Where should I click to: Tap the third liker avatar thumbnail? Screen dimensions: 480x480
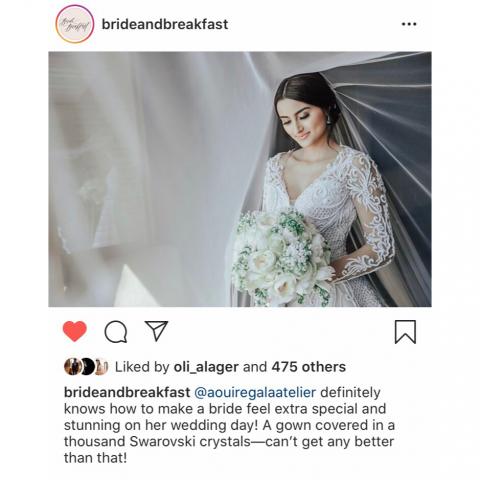tap(101, 367)
